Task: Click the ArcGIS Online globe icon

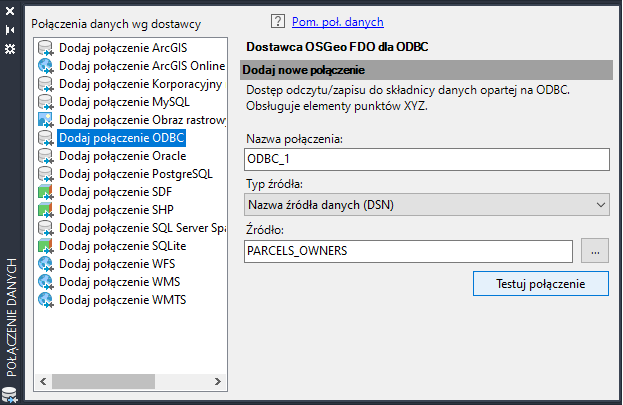Action: click(45, 66)
